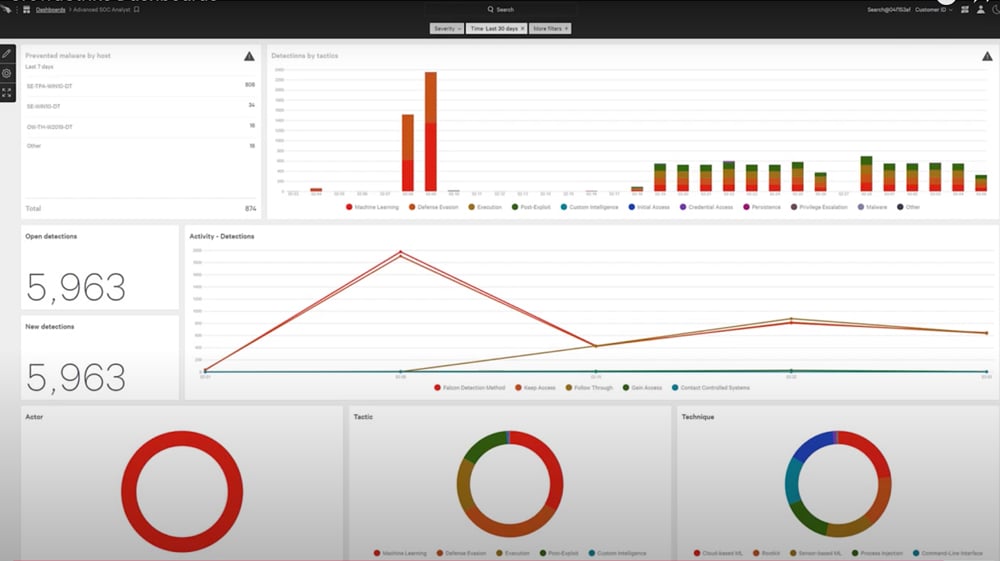Click the fullscreen expand icon in sidebar
The image size is (1000, 561).
(x=7, y=93)
